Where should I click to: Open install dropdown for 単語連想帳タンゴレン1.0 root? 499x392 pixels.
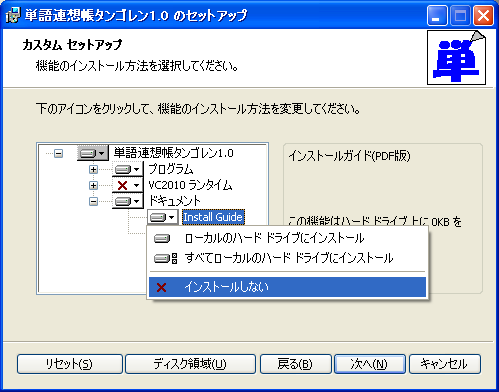93,153
